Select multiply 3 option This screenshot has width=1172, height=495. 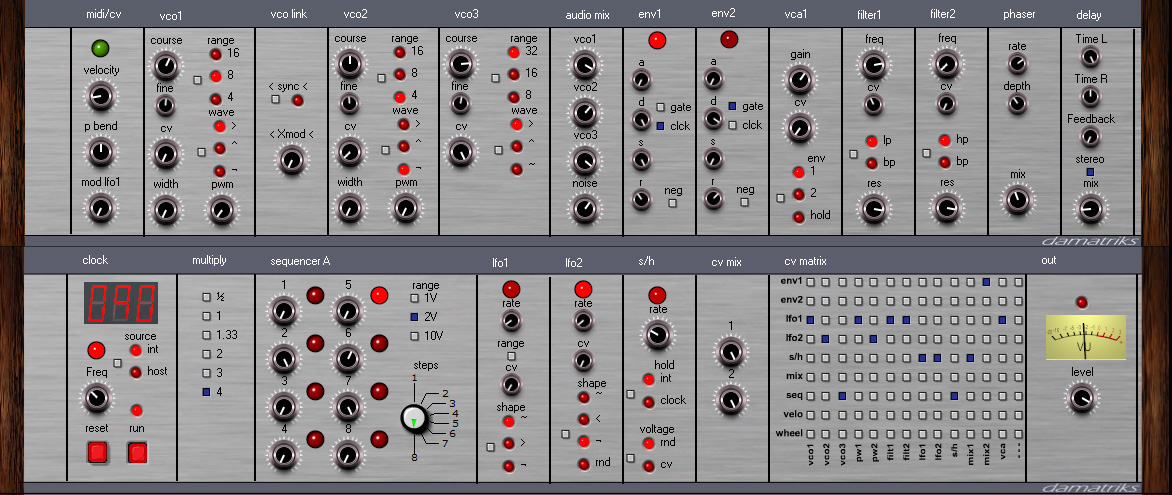pyautogui.click(x=206, y=372)
